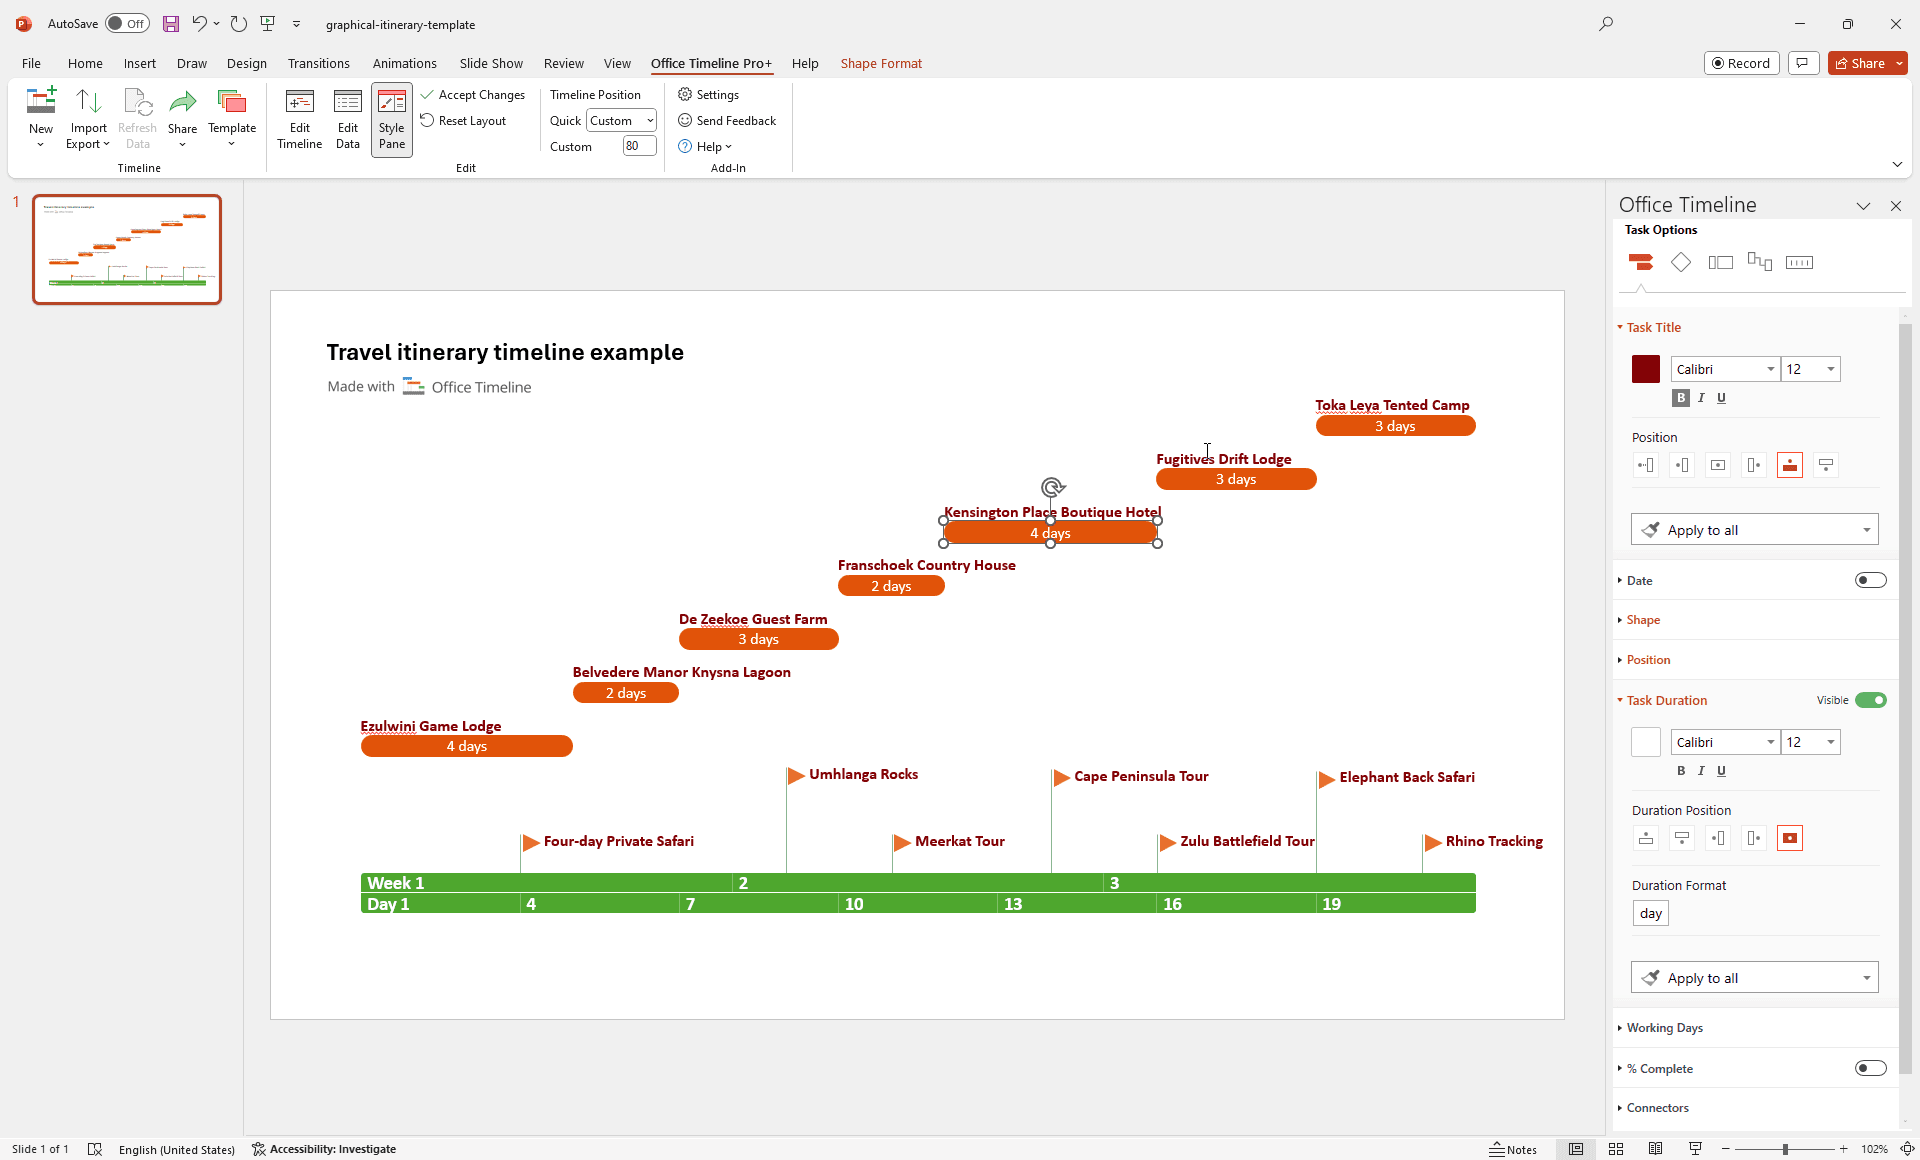This screenshot has width=1920, height=1160.
Task: Open the Quick timeline position dropdown
Action: tap(621, 120)
